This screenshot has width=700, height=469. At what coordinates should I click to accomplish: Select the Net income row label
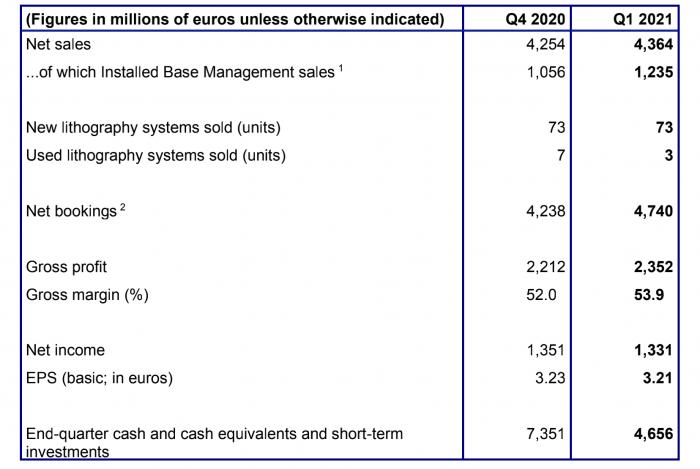click(x=66, y=350)
